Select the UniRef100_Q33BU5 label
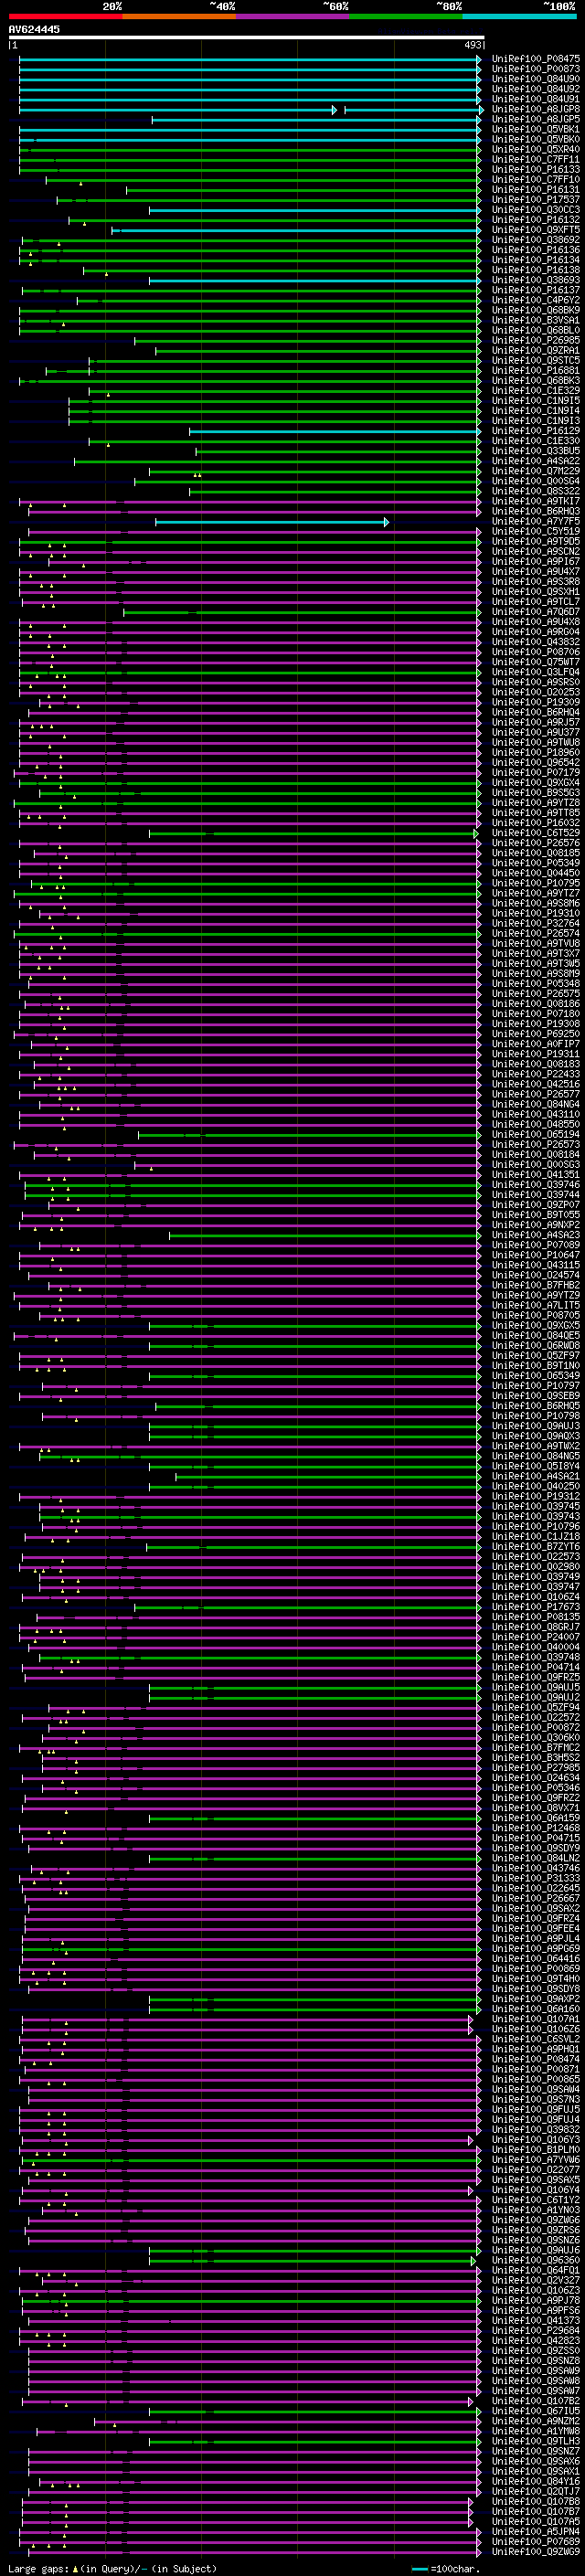The height and width of the screenshot is (2576, 585). coord(536,451)
